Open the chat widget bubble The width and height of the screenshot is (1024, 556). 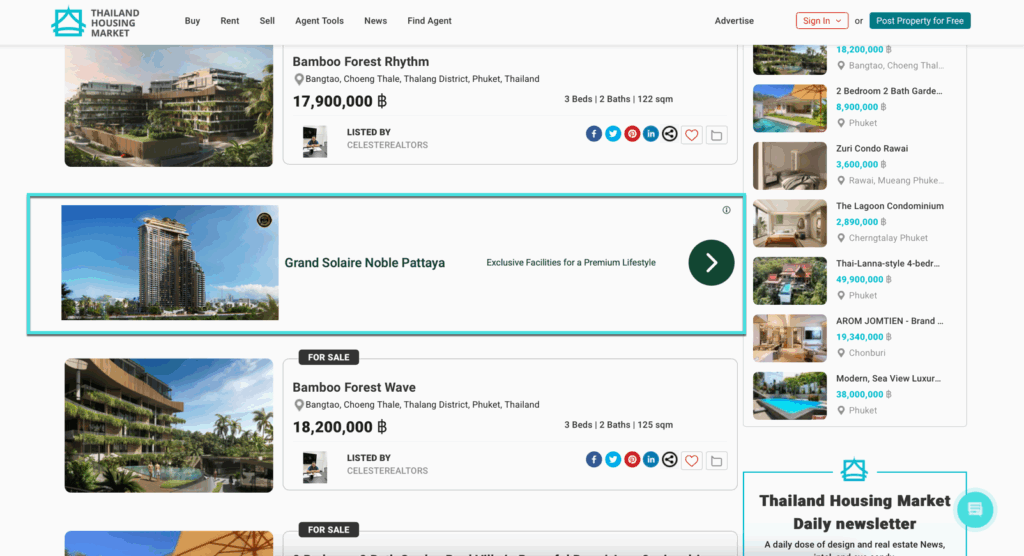[x=975, y=509]
